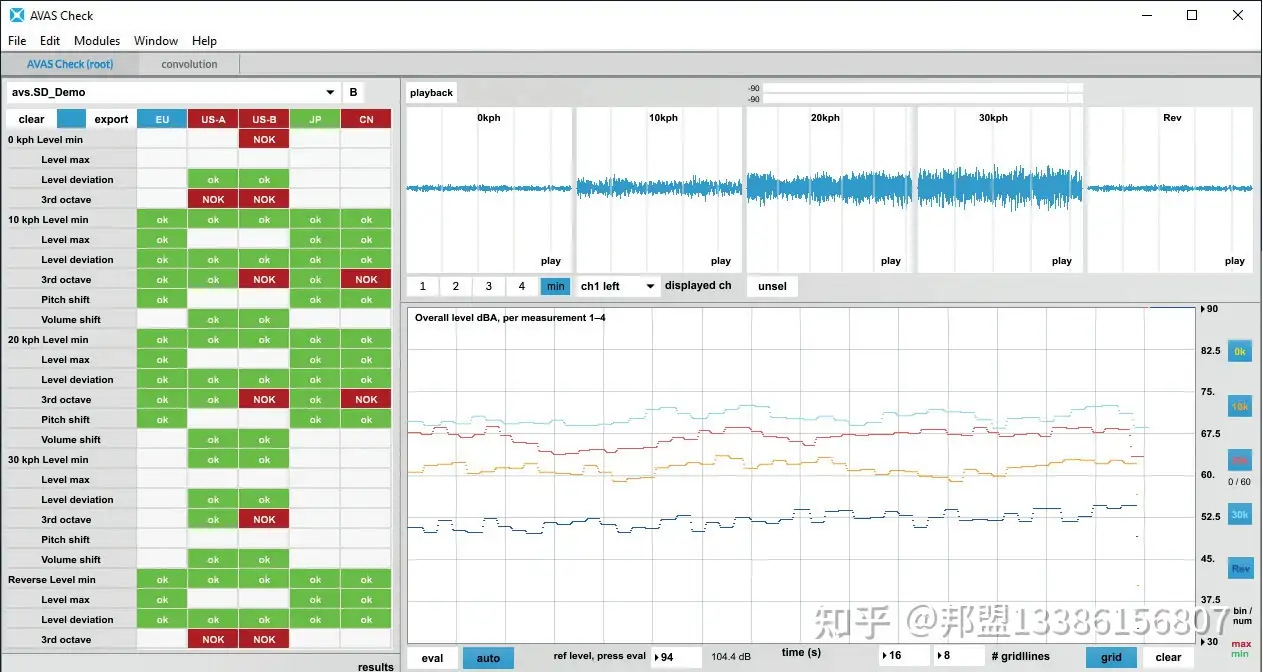Click the ref level 94 number box

pos(675,657)
